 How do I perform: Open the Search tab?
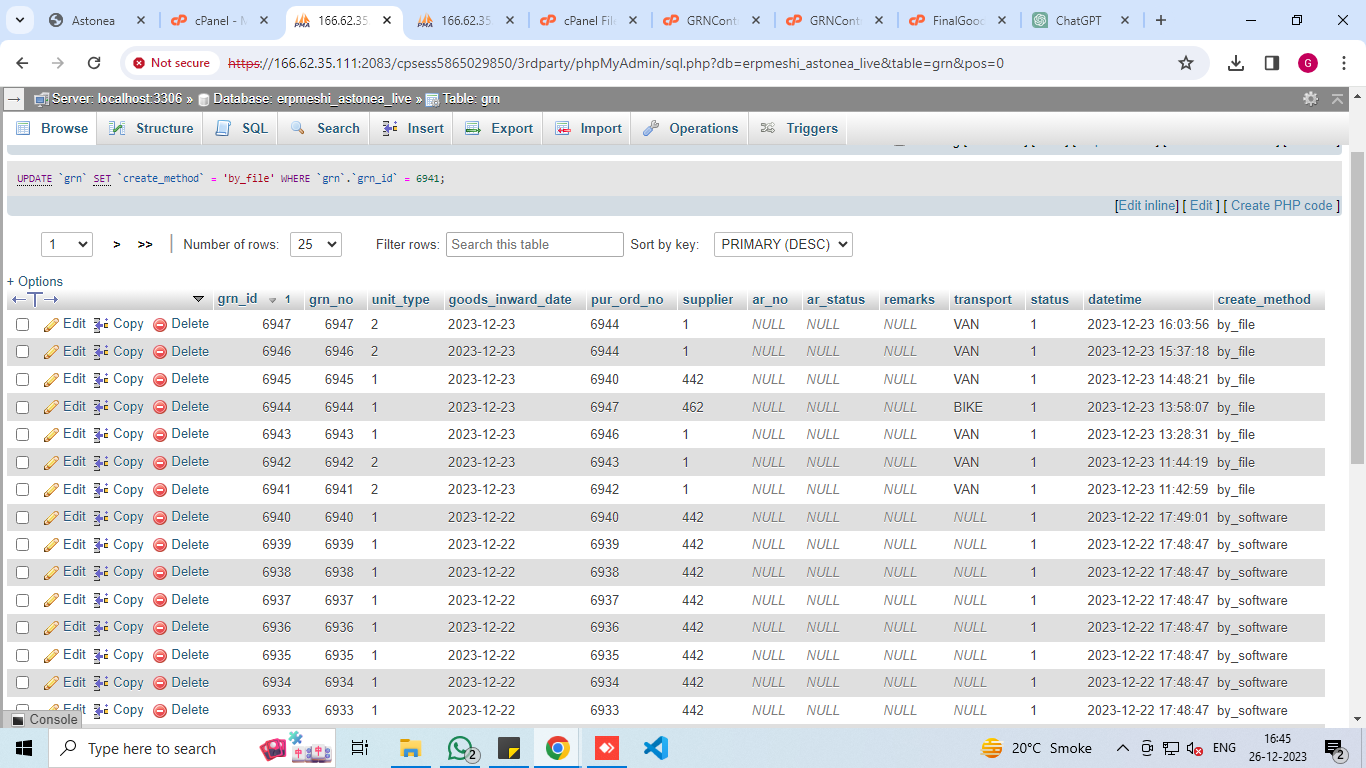325,128
